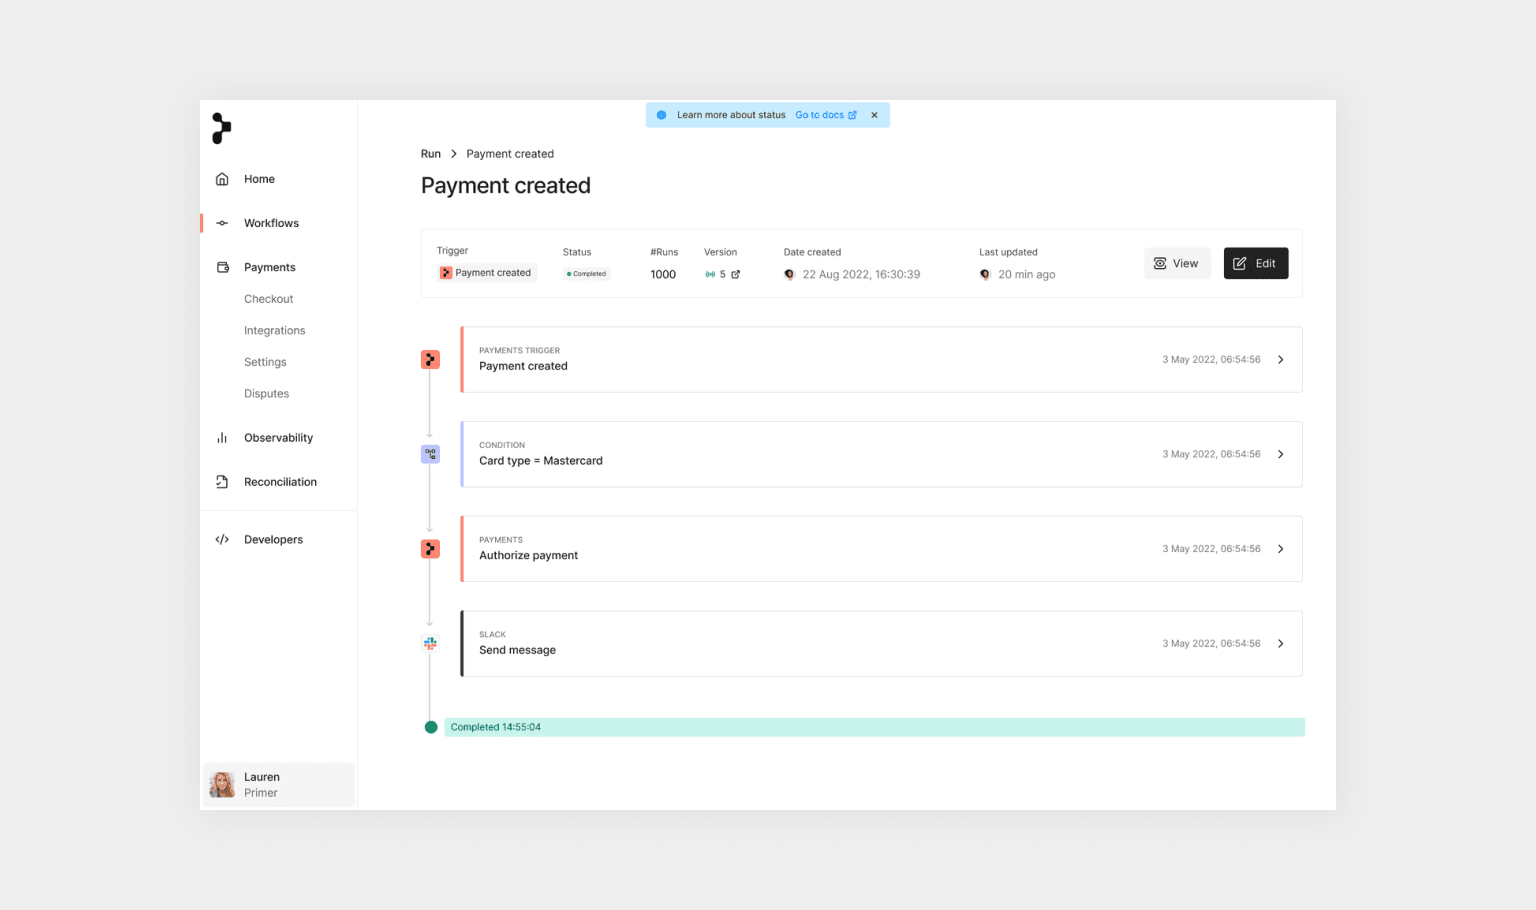1536x910 pixels.
Task: Click the Completed status badge
Action: tap(587, 274)
